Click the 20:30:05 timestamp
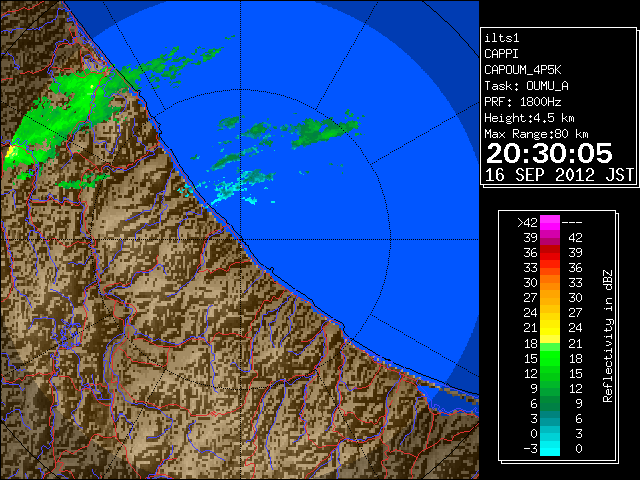Image resolution: width=640 pixels, height=480 pixels. click(x=549, y=153)
